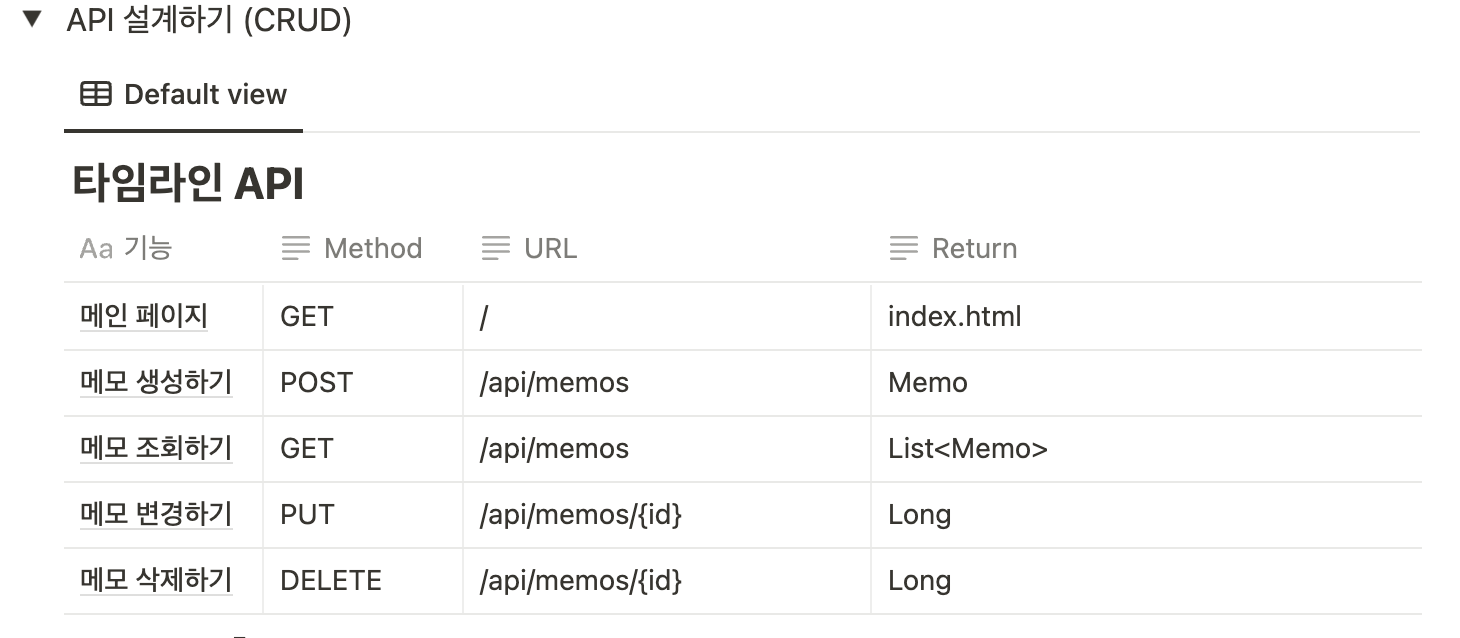This screenshot has height=638, width=1460.
Task: Click the 타임라인 API database title
Action: [188, 184]
